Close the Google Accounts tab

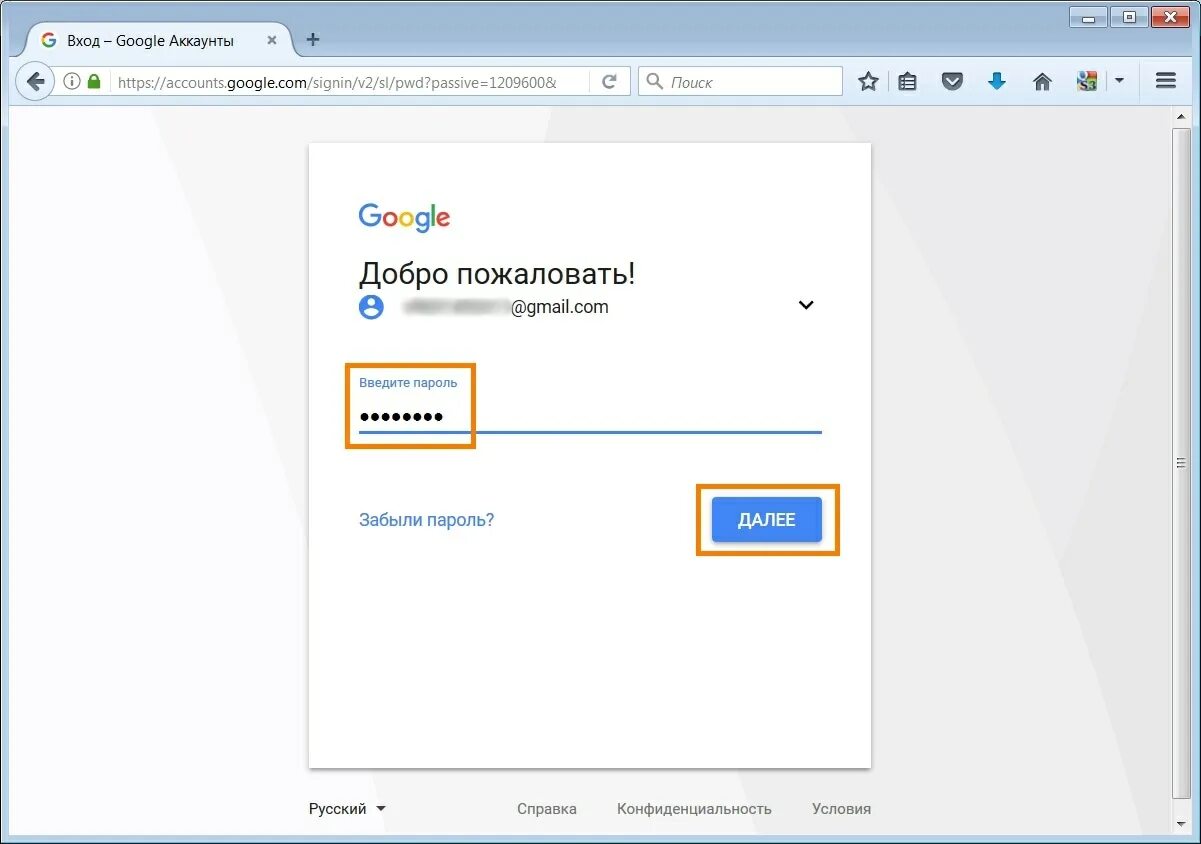click(x=272, y=41)
